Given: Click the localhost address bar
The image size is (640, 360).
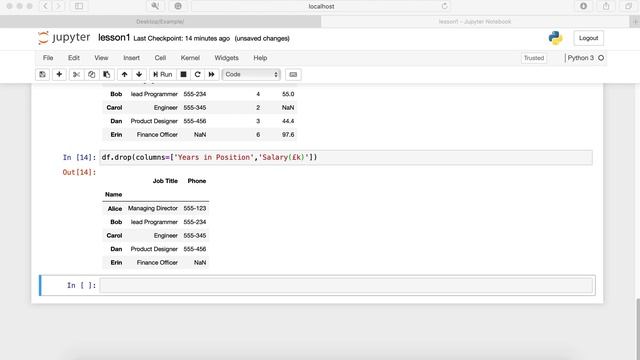Looking at the screenshot, I should [x=321, y=6].
